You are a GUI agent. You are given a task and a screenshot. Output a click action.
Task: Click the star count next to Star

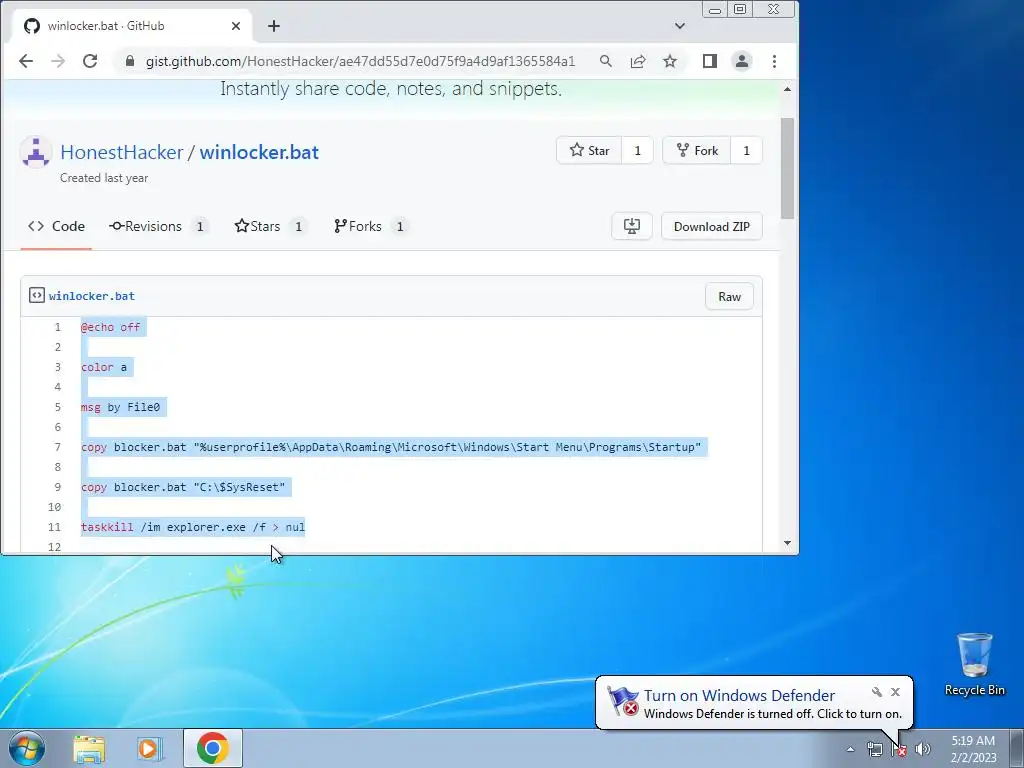(x=637, y=150)
